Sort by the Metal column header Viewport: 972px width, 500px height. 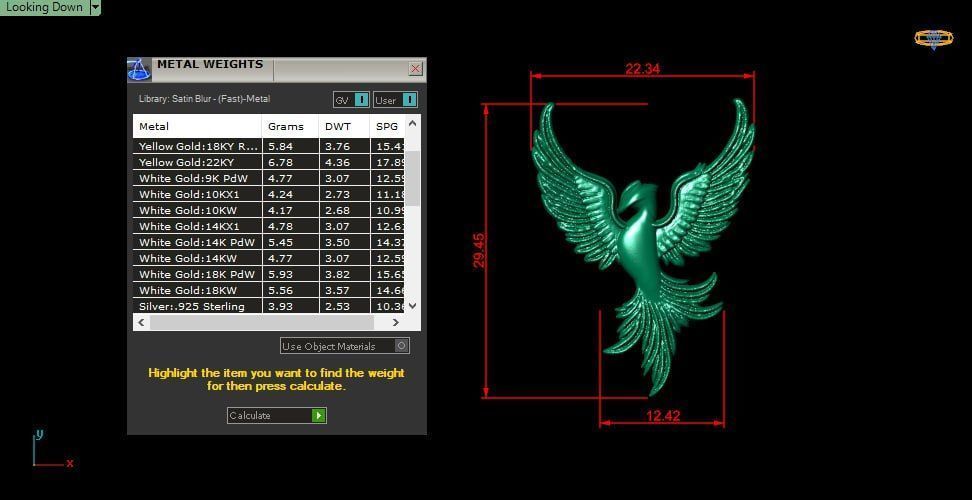[197, 126]
